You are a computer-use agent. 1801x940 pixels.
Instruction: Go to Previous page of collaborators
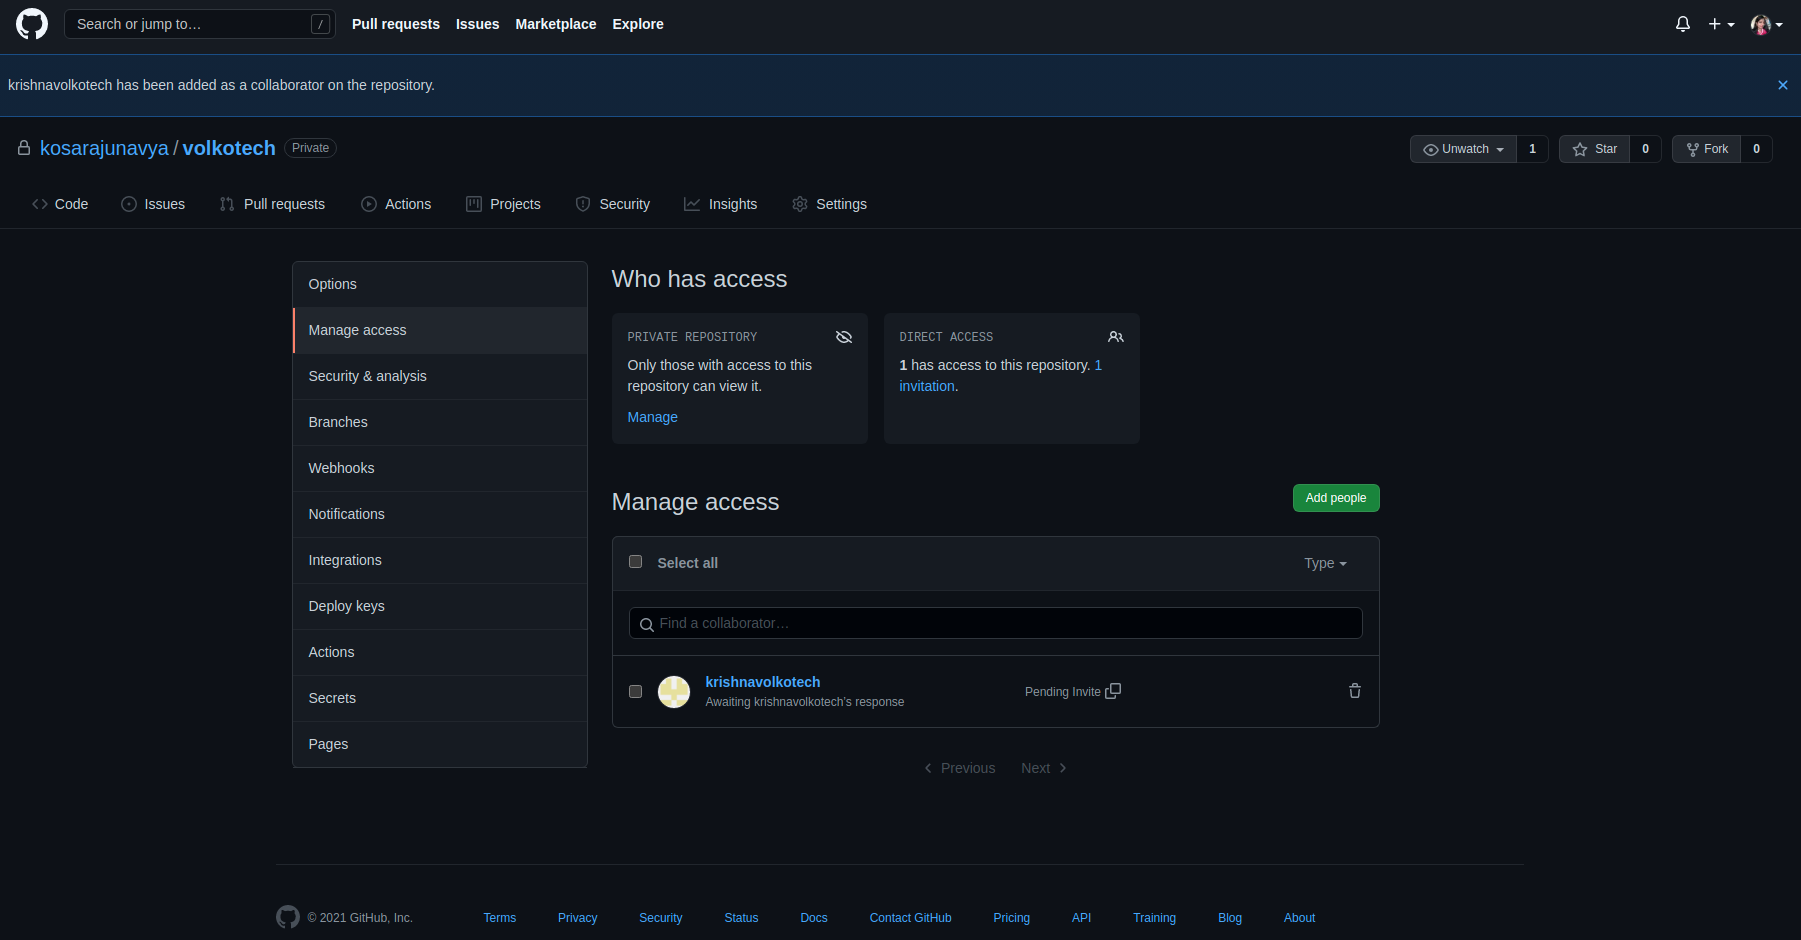click(960, 768)
